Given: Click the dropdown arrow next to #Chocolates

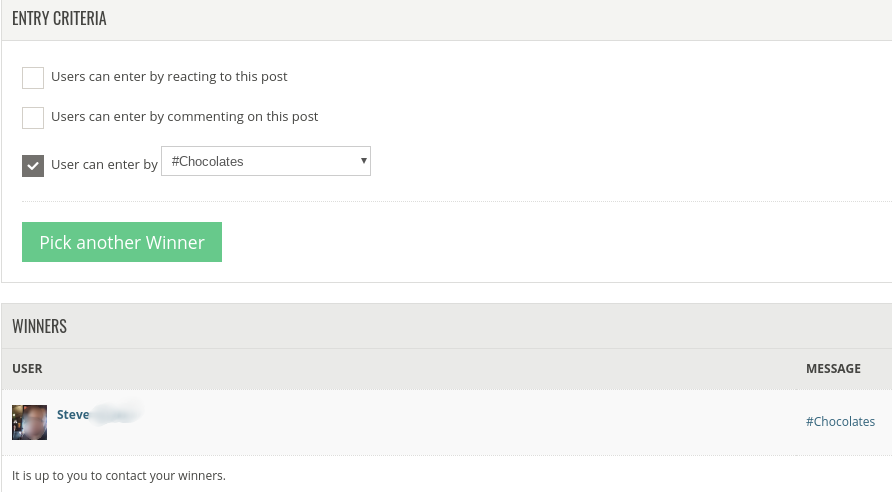Looking at the screenshot, I should tap(363, 161).
